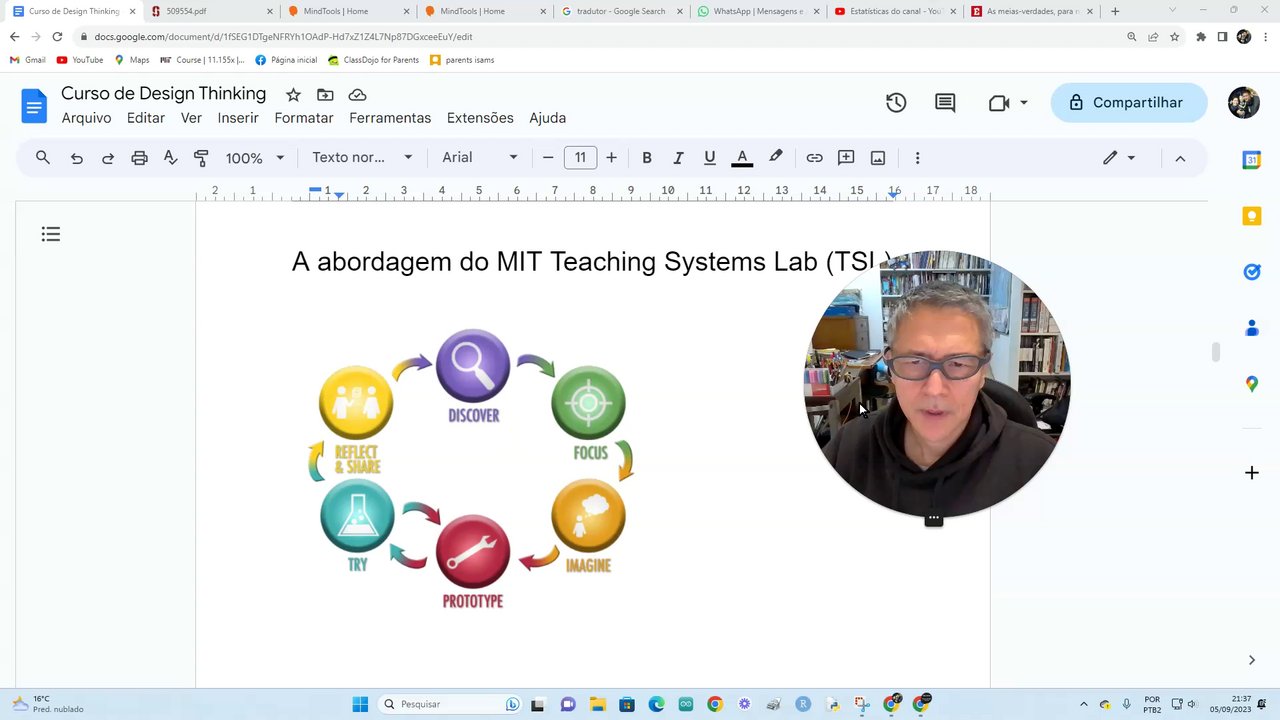
Task: Switch to the 509554.pdf tab
Action: coord(212,11)
